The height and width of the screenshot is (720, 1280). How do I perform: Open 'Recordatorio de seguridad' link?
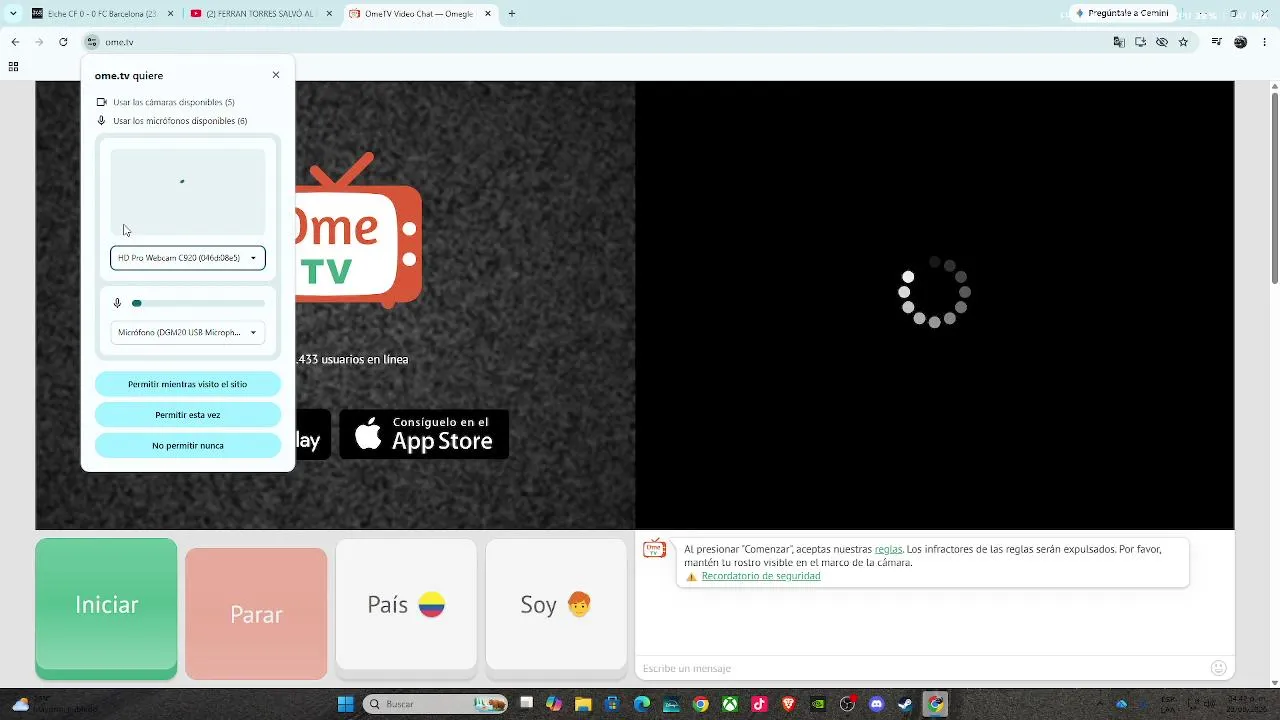[x=761, y=576]
